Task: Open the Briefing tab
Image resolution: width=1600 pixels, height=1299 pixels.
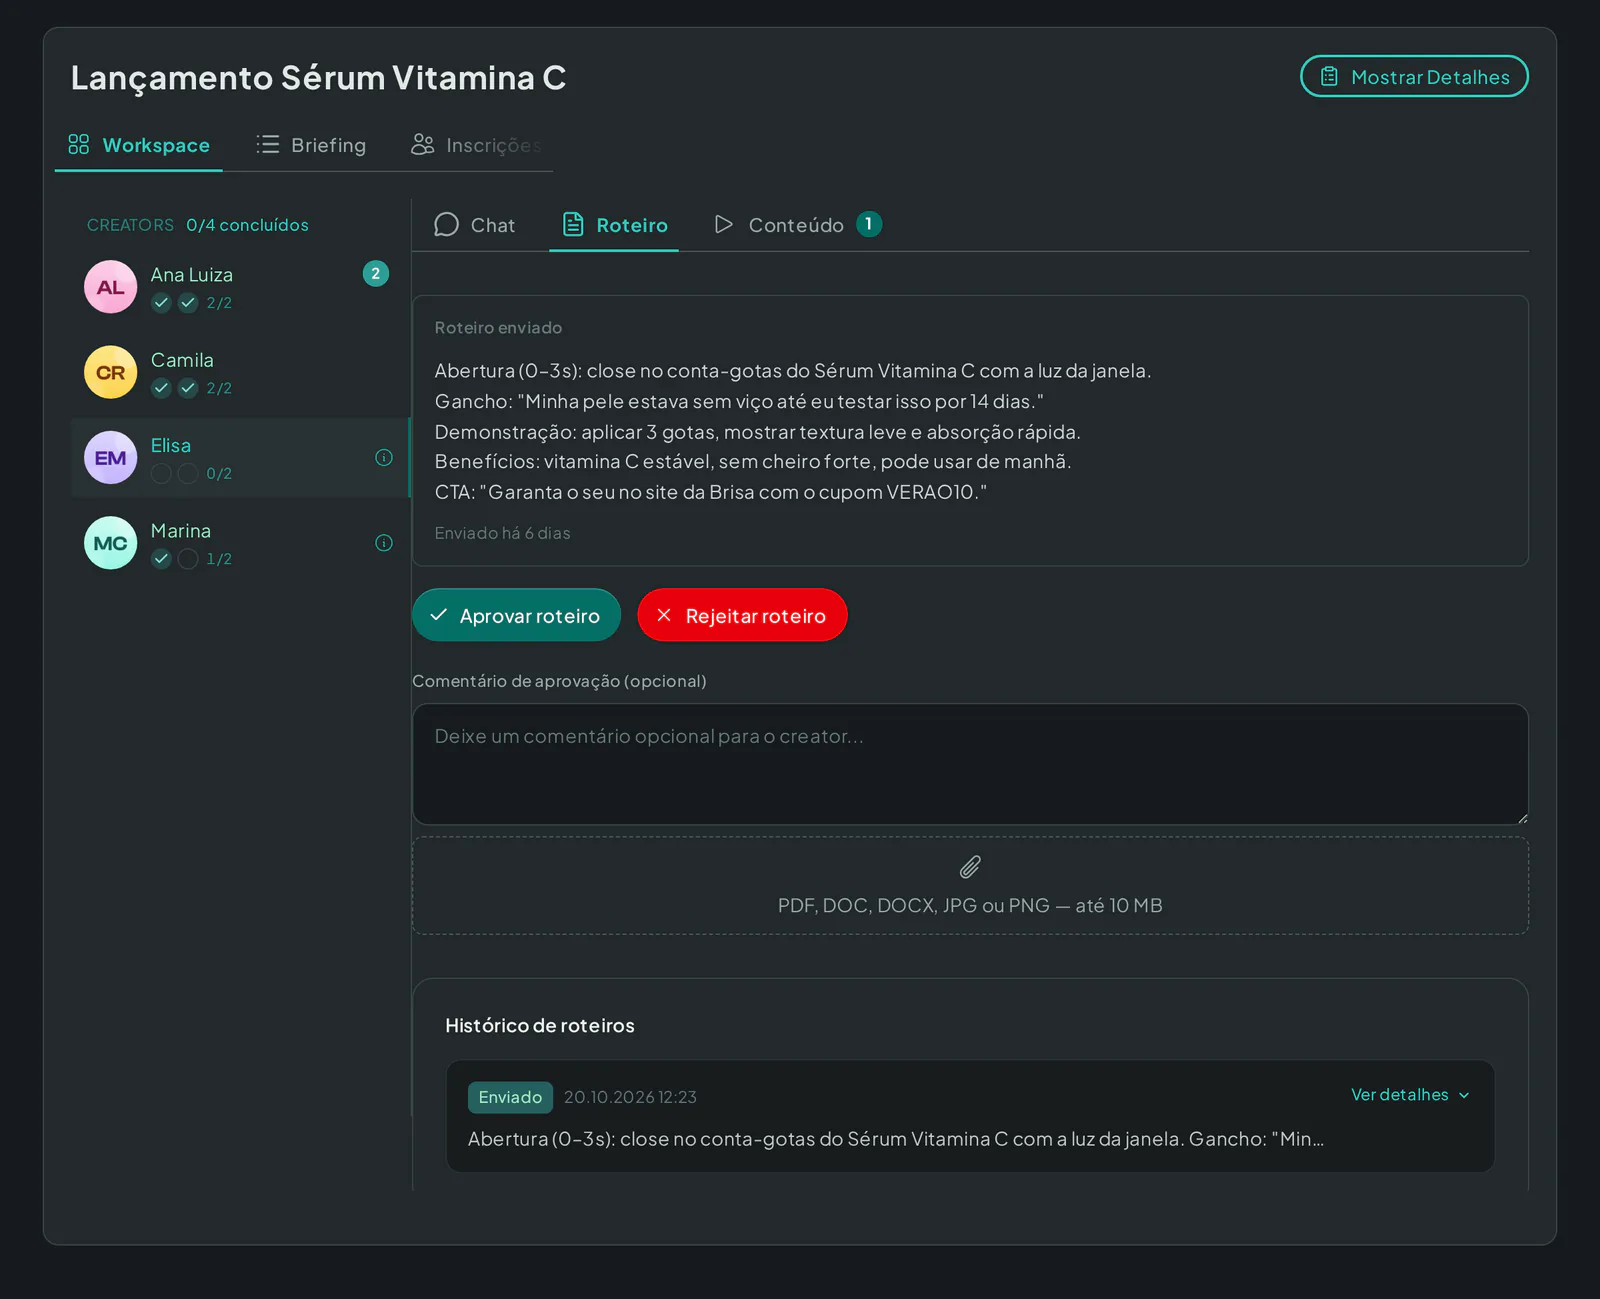Action: click(311, 145)
